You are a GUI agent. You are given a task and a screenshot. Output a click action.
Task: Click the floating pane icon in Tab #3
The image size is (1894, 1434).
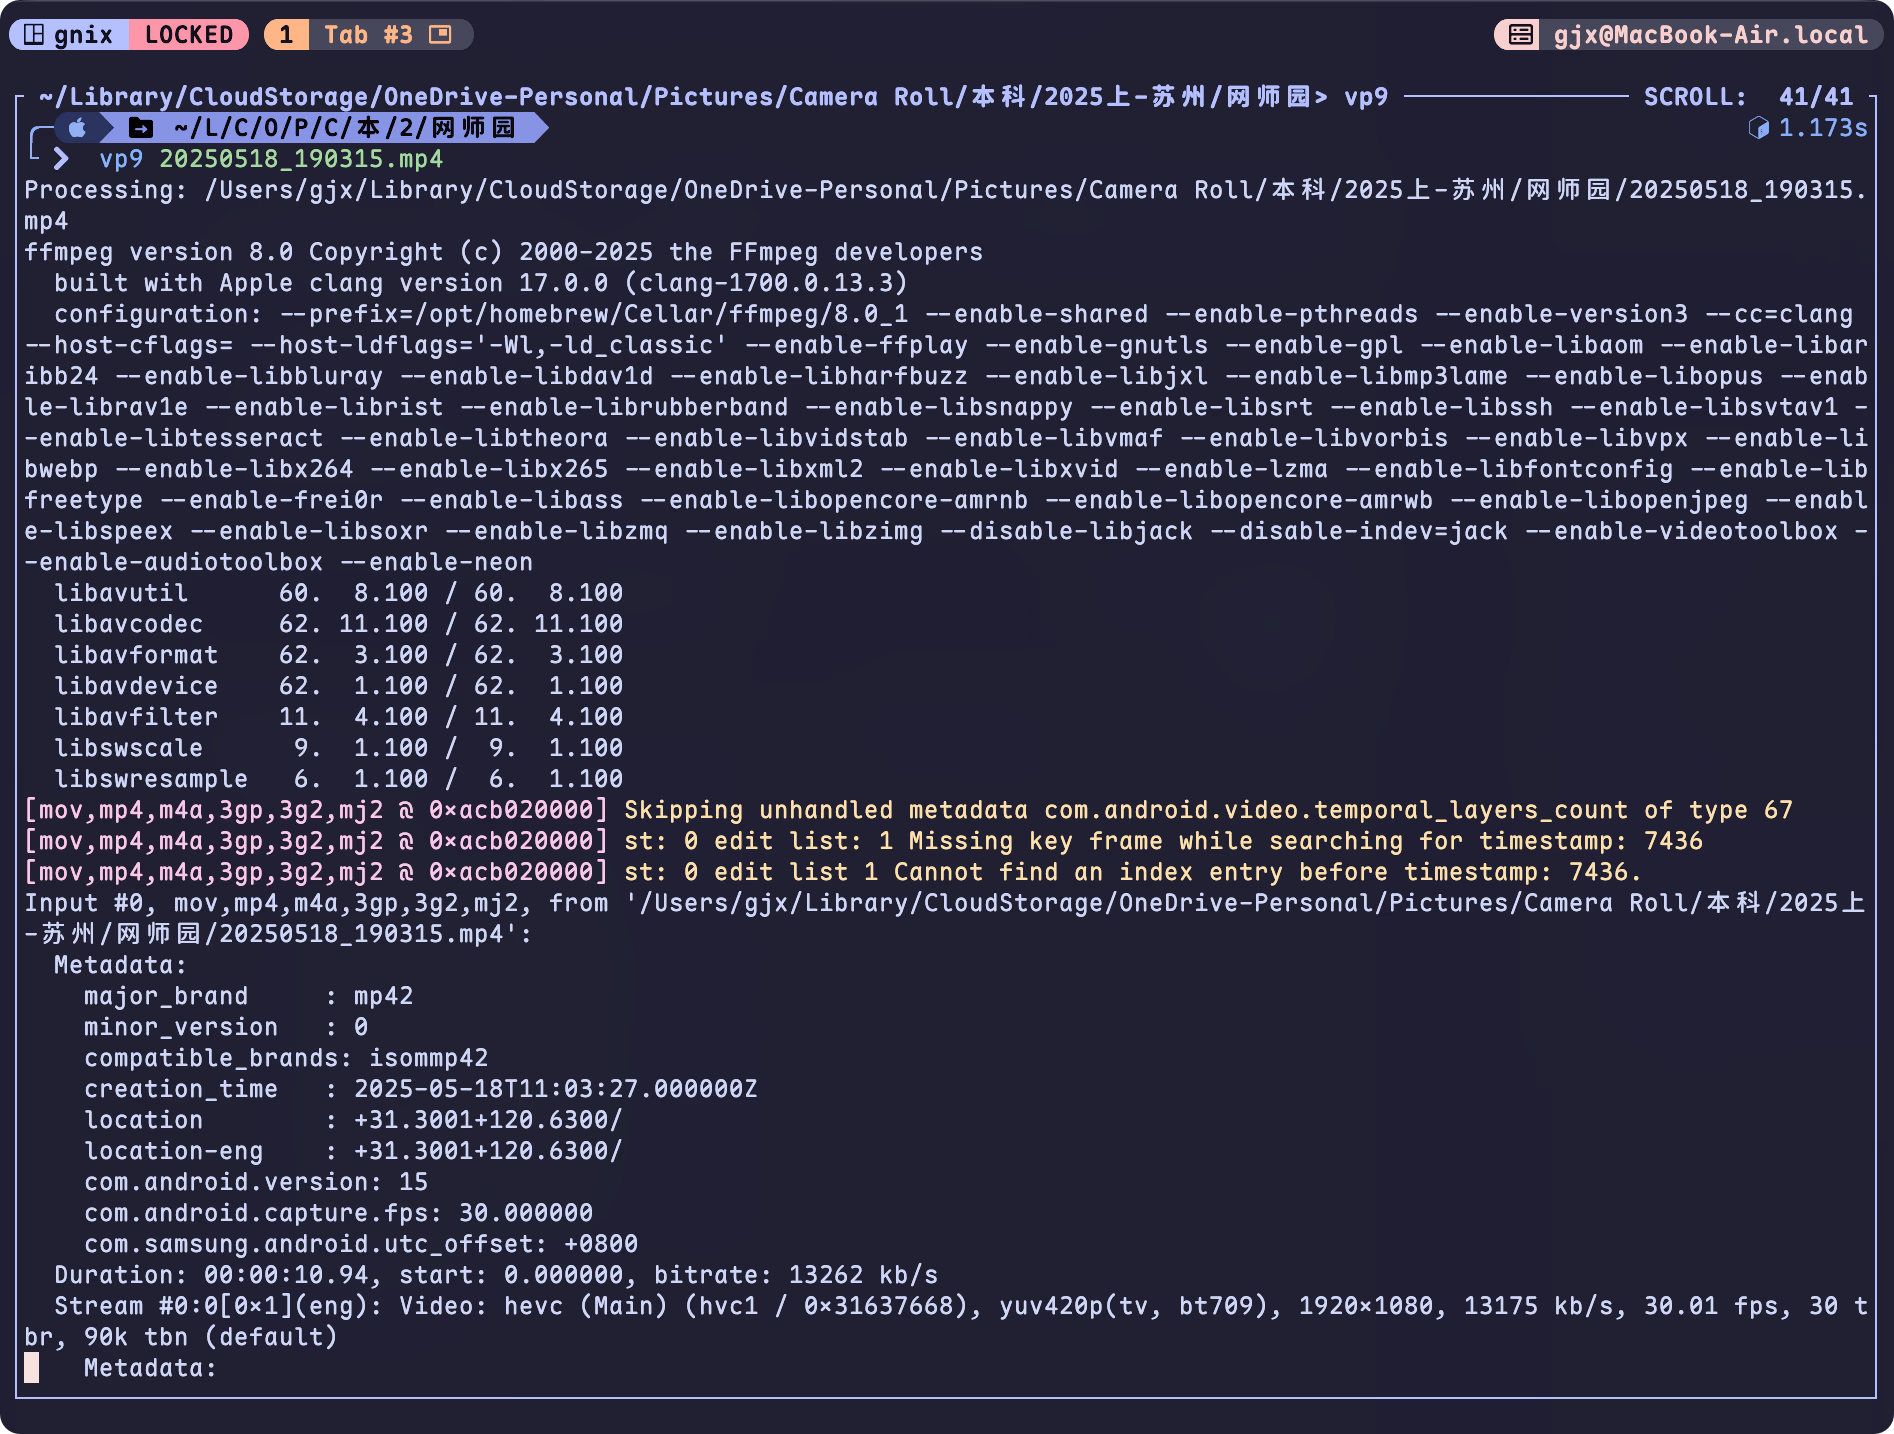tap(440, 35)
